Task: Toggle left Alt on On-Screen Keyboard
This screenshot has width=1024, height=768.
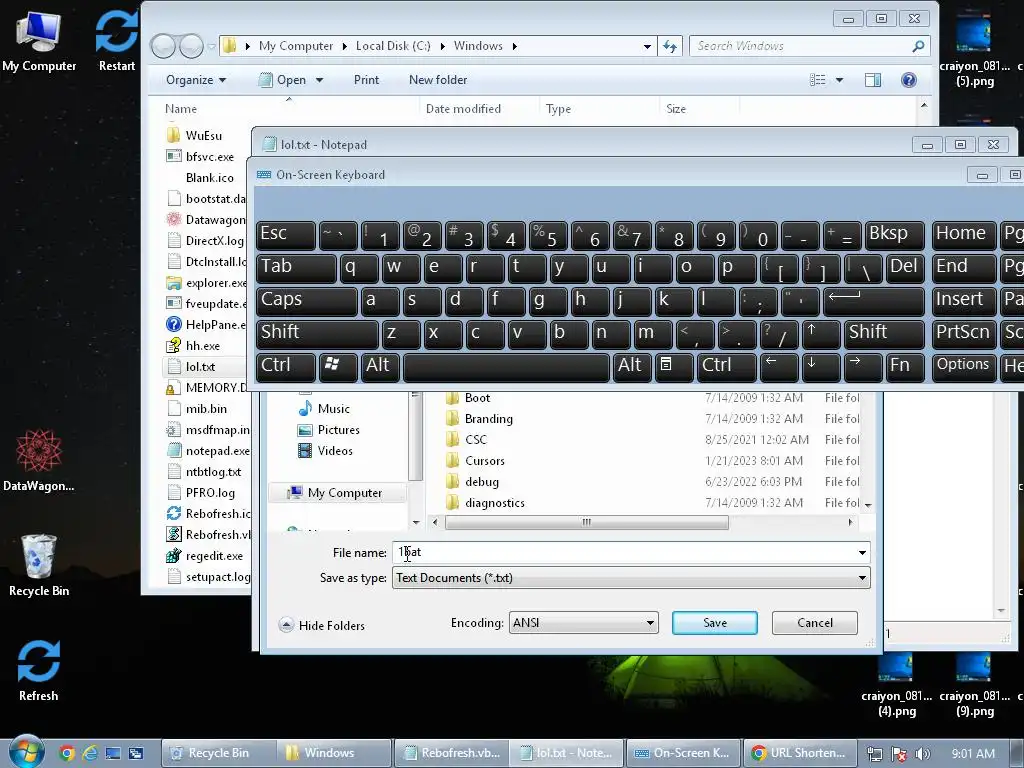Action: [379, 366]
